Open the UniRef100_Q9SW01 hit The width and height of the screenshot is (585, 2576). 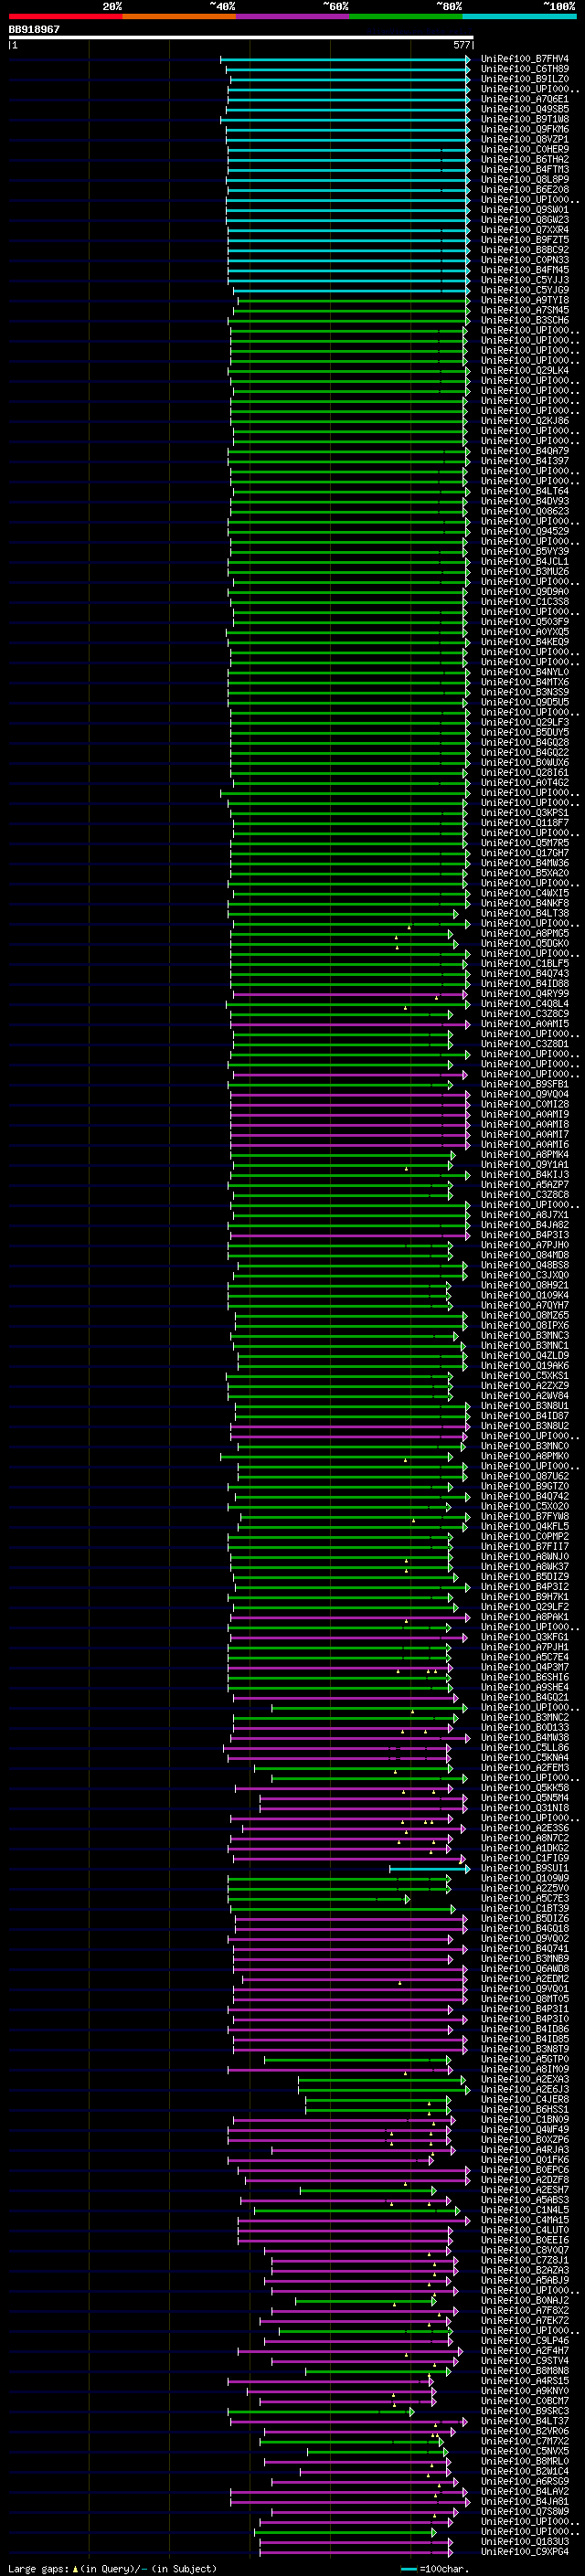(x=525, y=210)
